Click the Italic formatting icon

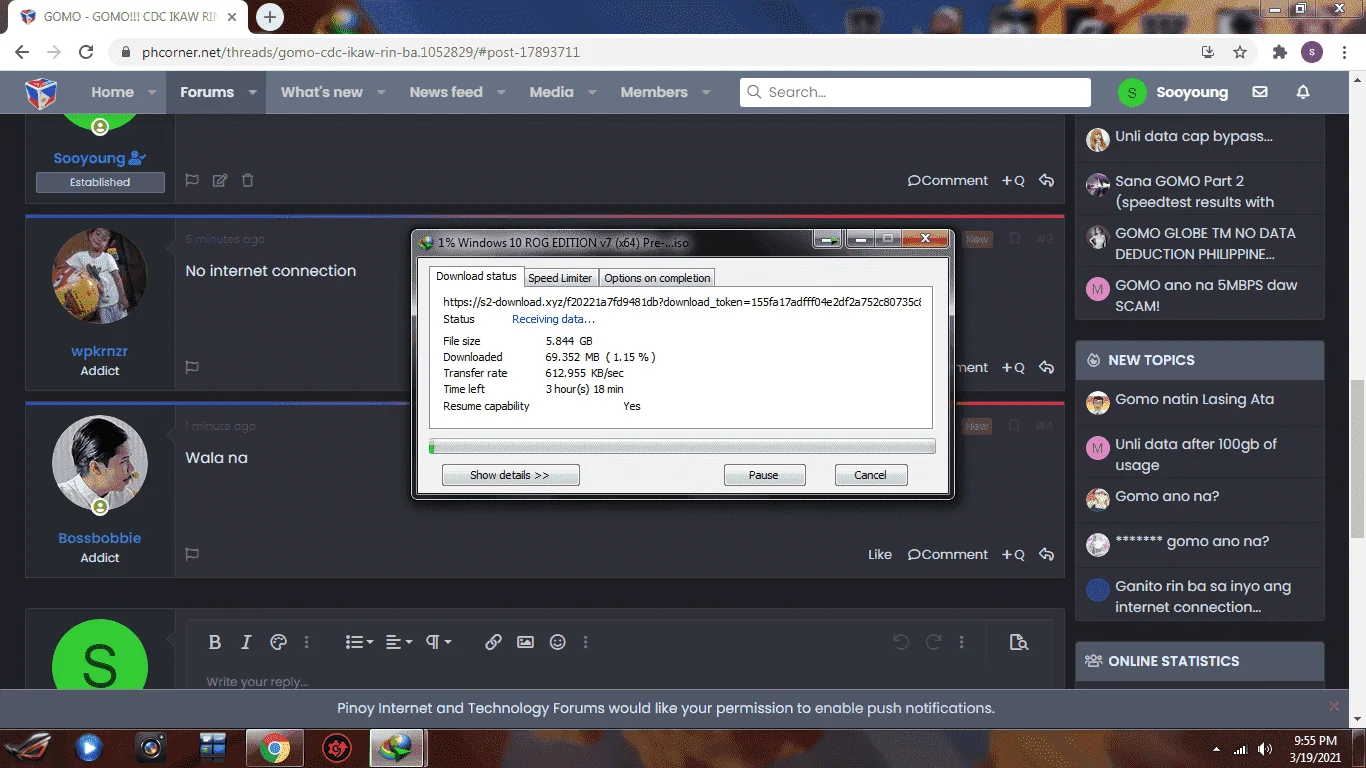[x=246, y=642]
